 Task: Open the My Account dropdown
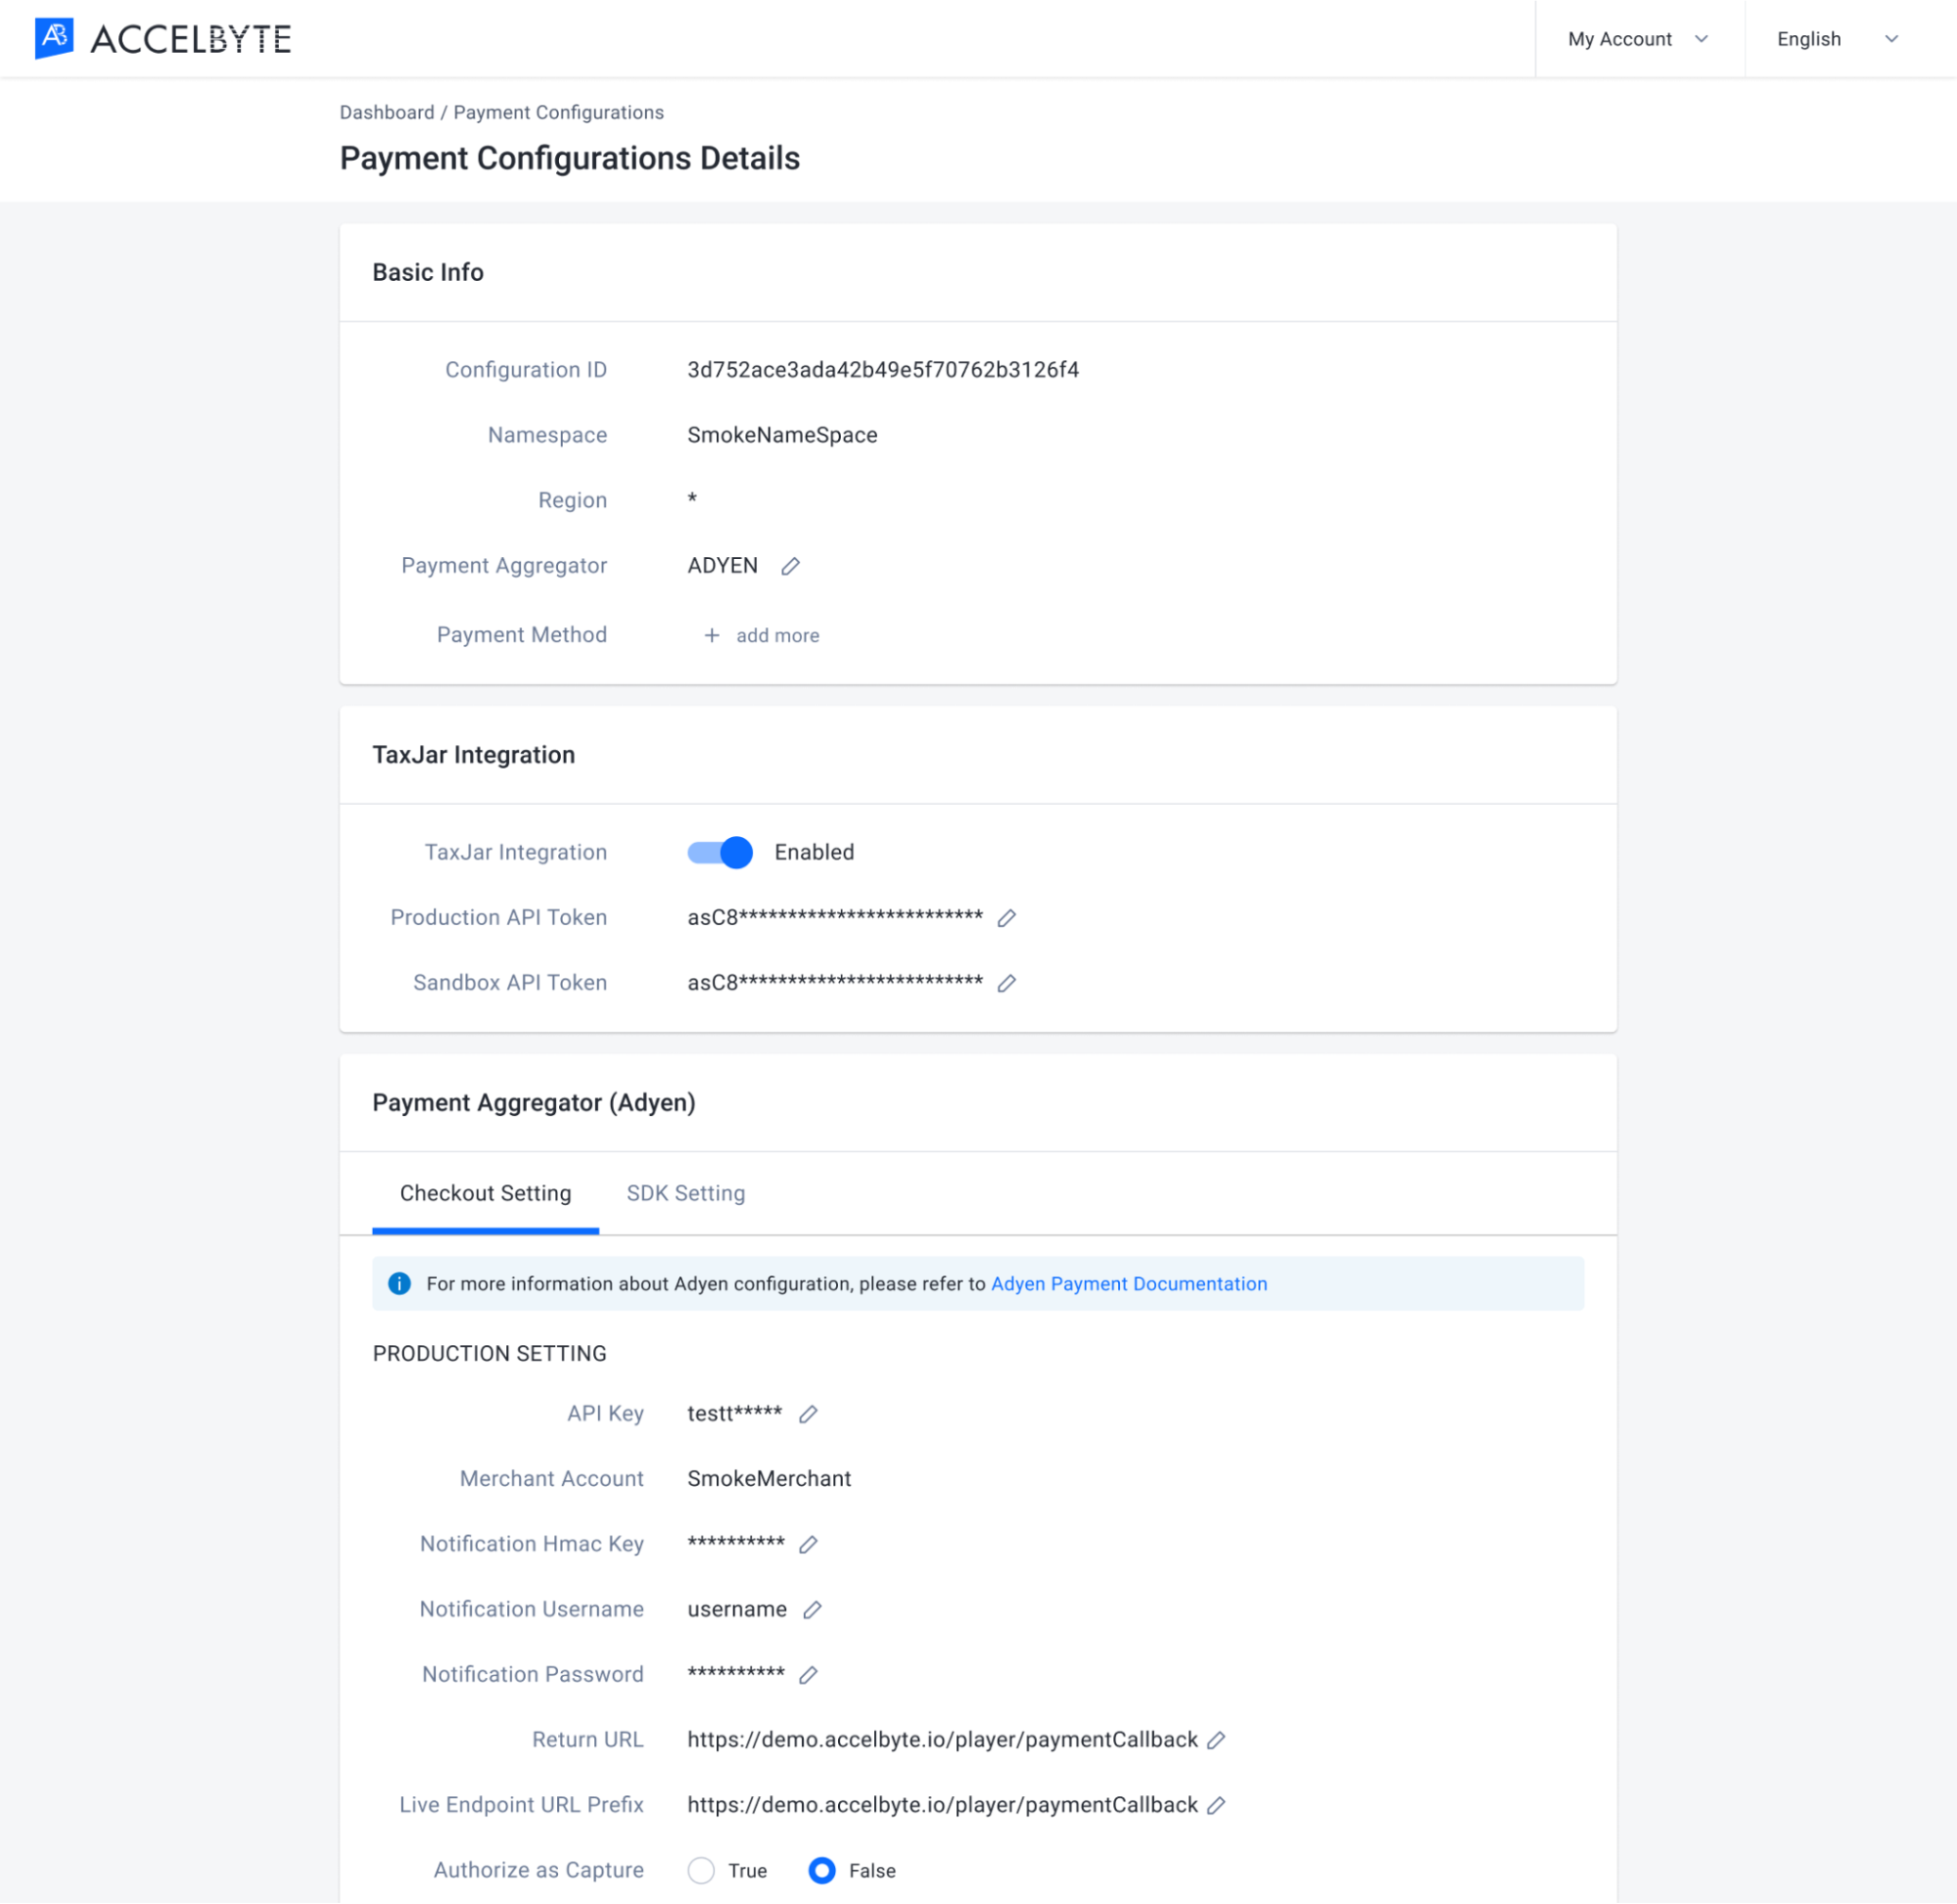pos(1639,39)
